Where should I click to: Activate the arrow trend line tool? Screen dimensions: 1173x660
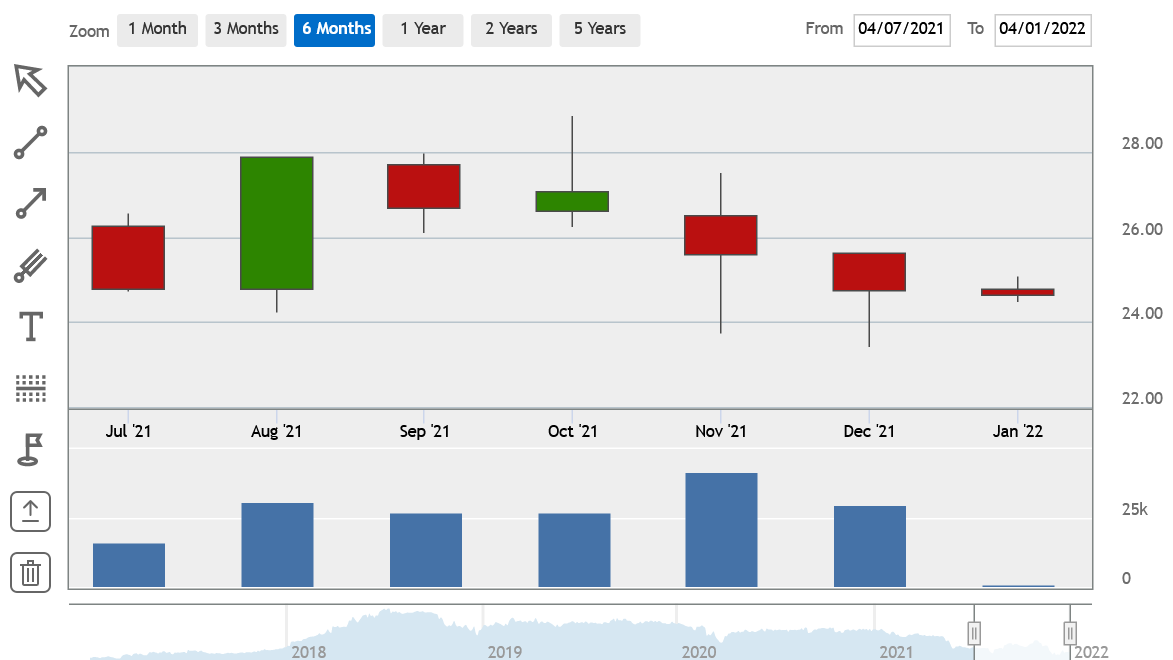[30, 202]
